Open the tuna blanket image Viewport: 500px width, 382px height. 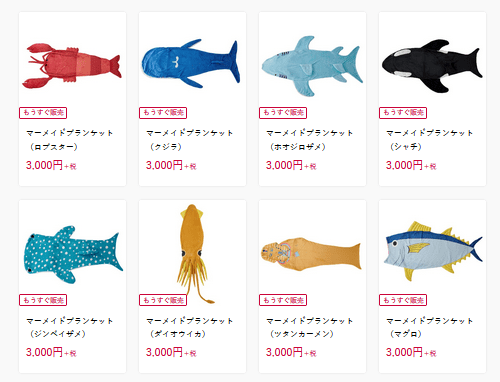click(433, 251)
